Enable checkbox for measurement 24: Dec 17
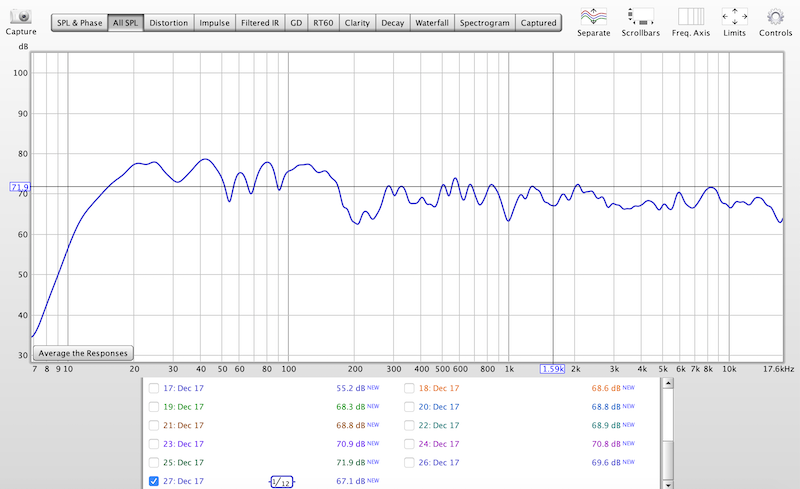The image size is (800, 489). coord(409,444)
